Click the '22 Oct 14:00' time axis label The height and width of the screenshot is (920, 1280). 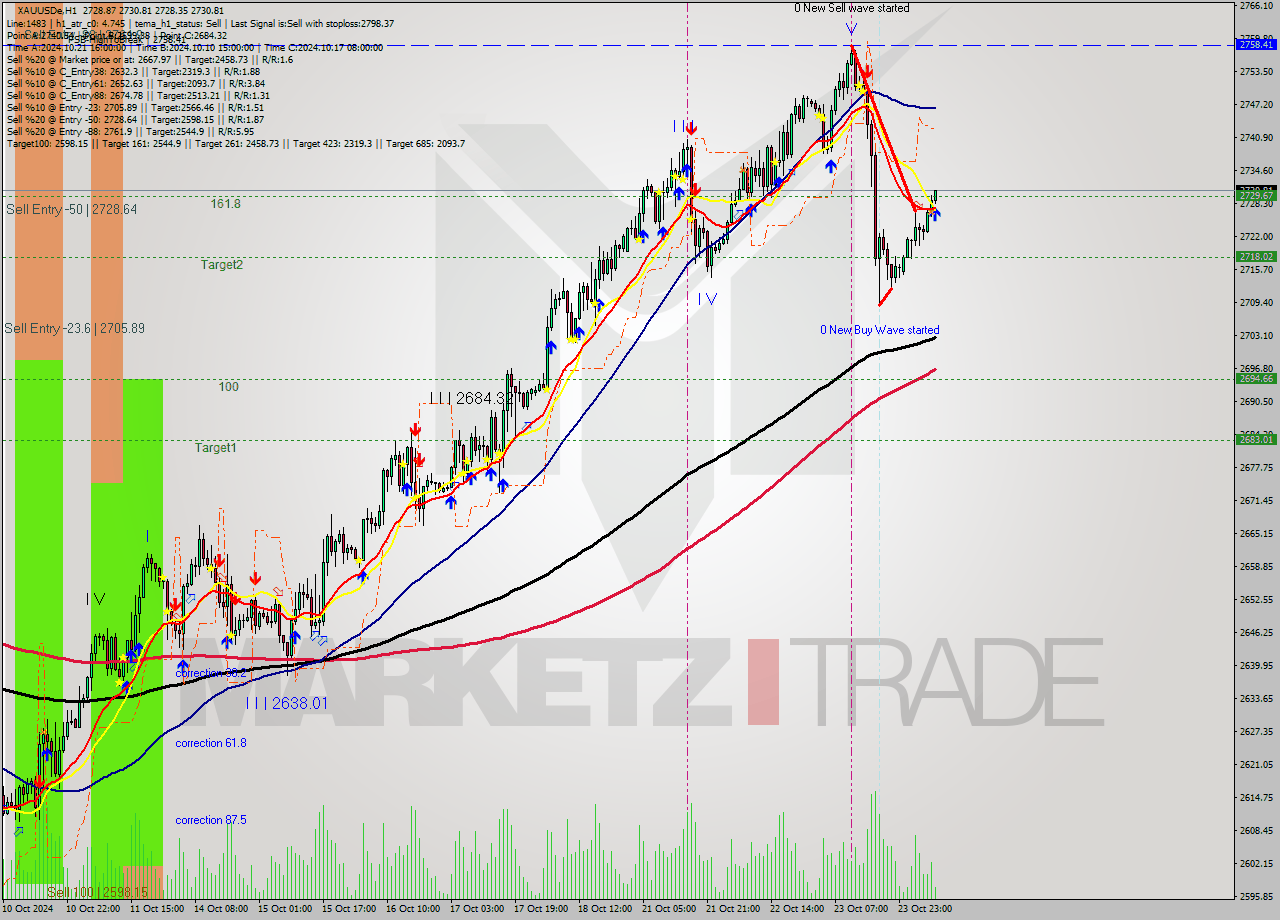pyautogui.click(x=796, y=909)
